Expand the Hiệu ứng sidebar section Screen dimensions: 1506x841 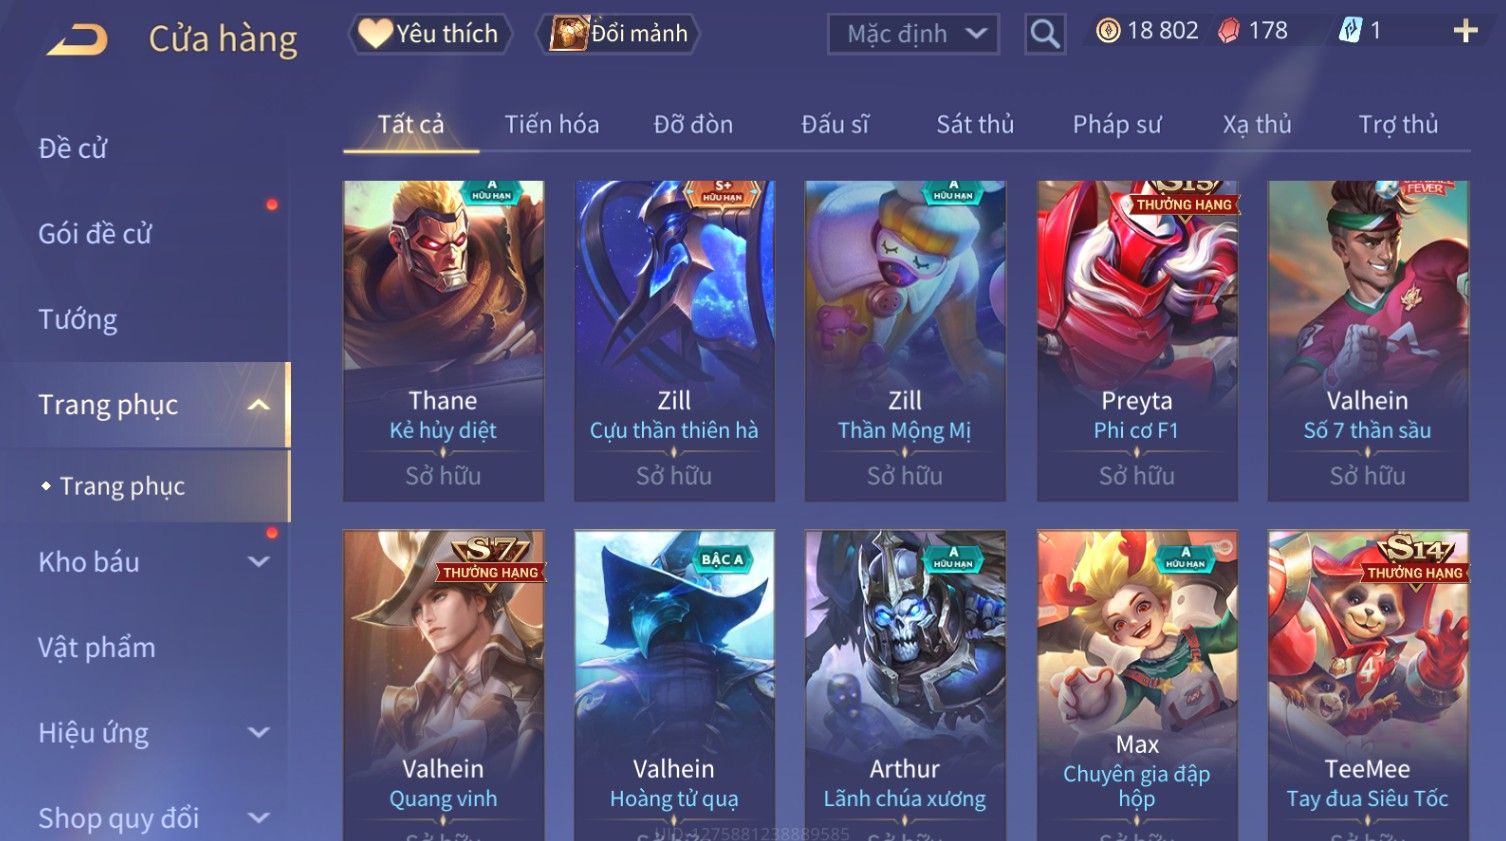[259, 733]
